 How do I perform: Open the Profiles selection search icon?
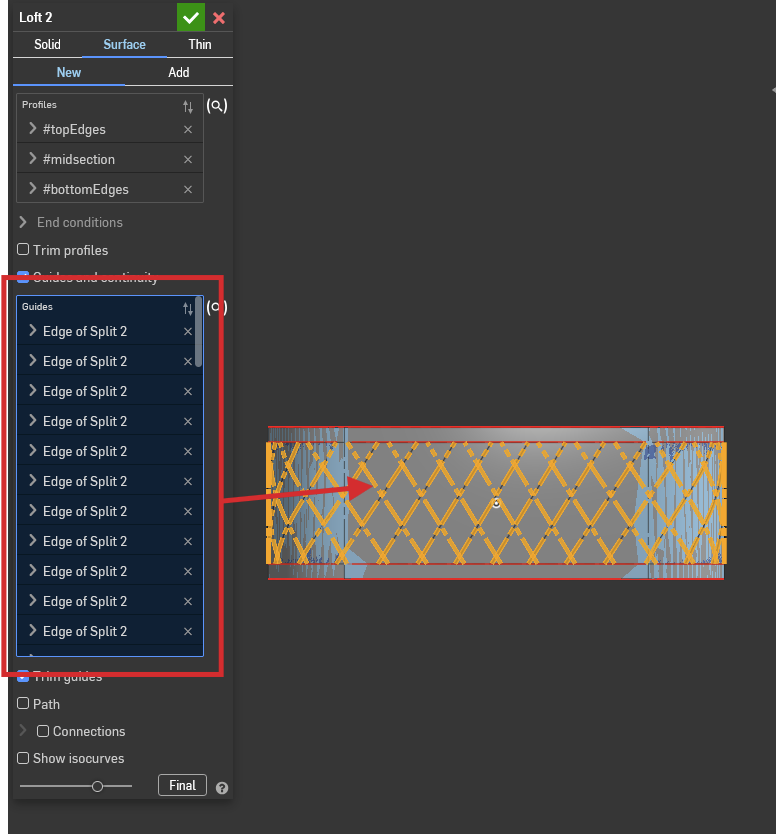pyautogui.click(x=217, y=105)
